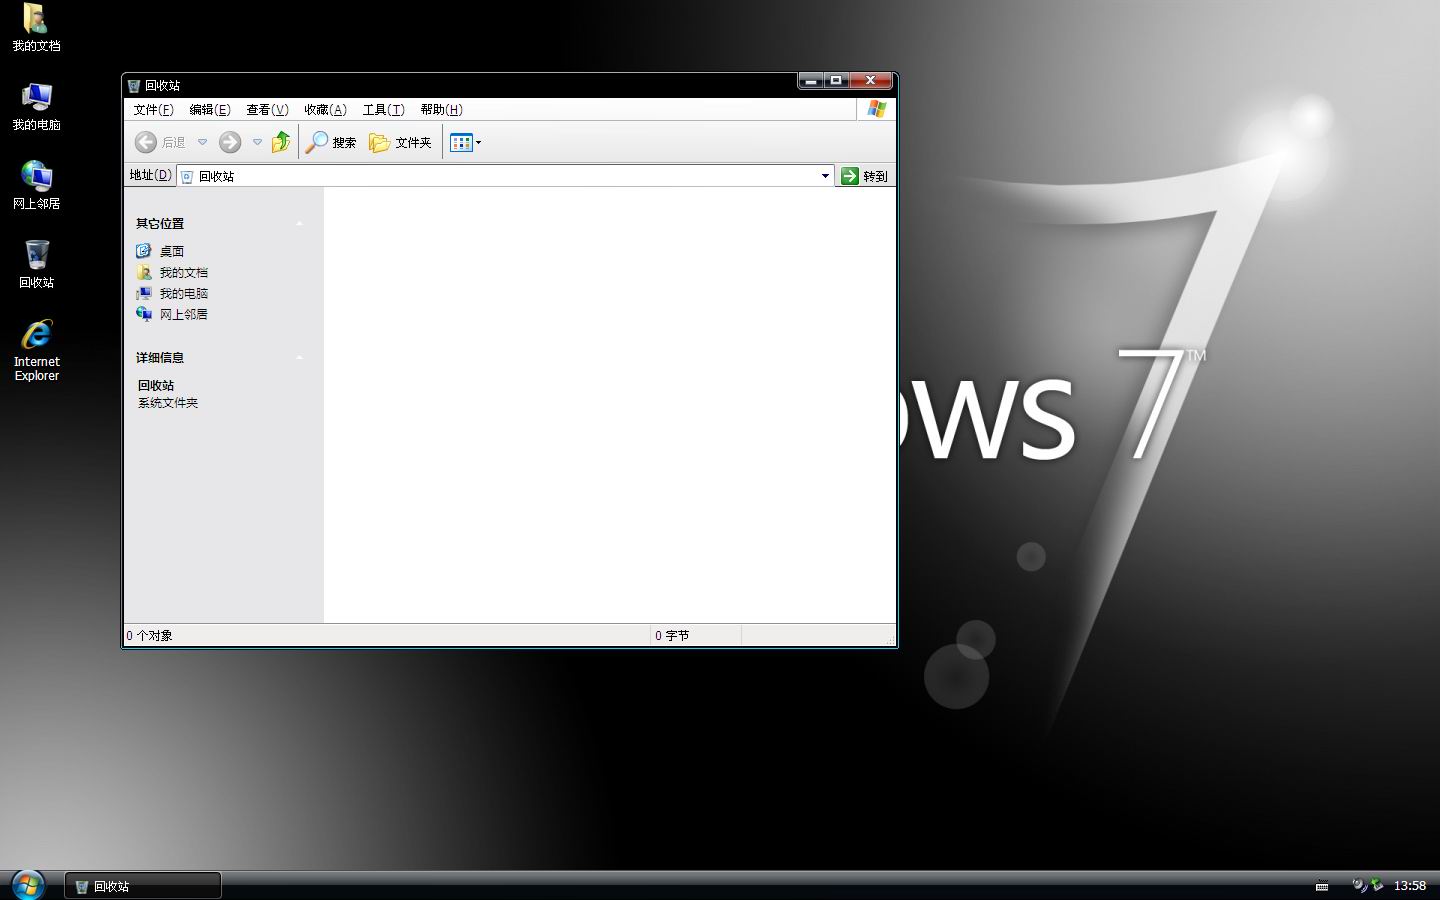The image size is (1440, 900).
Task: Minimize the 回收站 window
Action: [811, 81]
